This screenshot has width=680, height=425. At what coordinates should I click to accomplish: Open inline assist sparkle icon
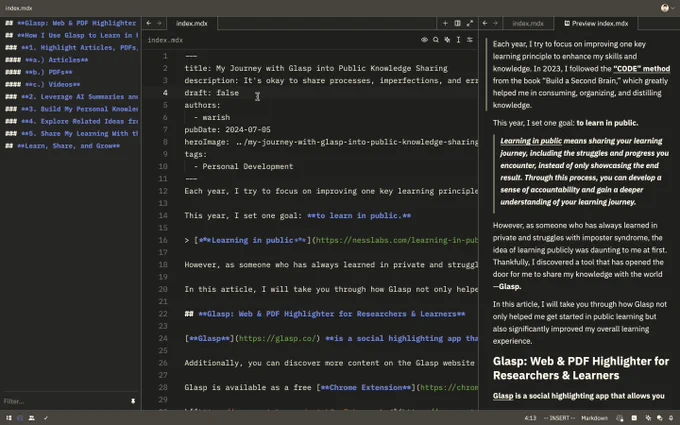pyautogui.click(x=447, y=40)
